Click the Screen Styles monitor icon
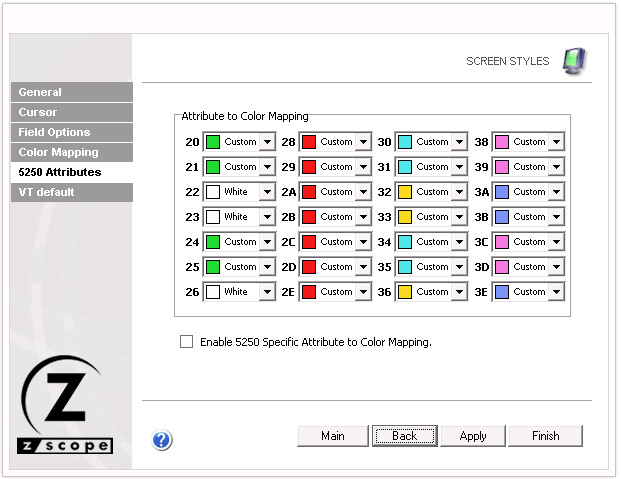 tap(574, 61)
